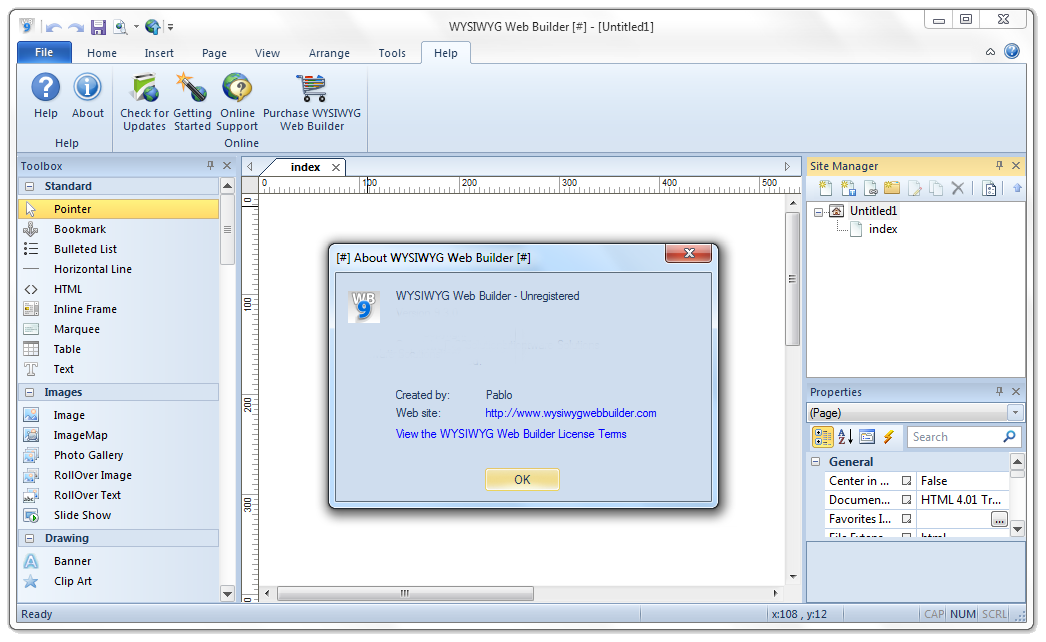Close the index document tab
The width and height of the screenshot is (1046, 642).
pyautogui.click(x=336, y=168)
